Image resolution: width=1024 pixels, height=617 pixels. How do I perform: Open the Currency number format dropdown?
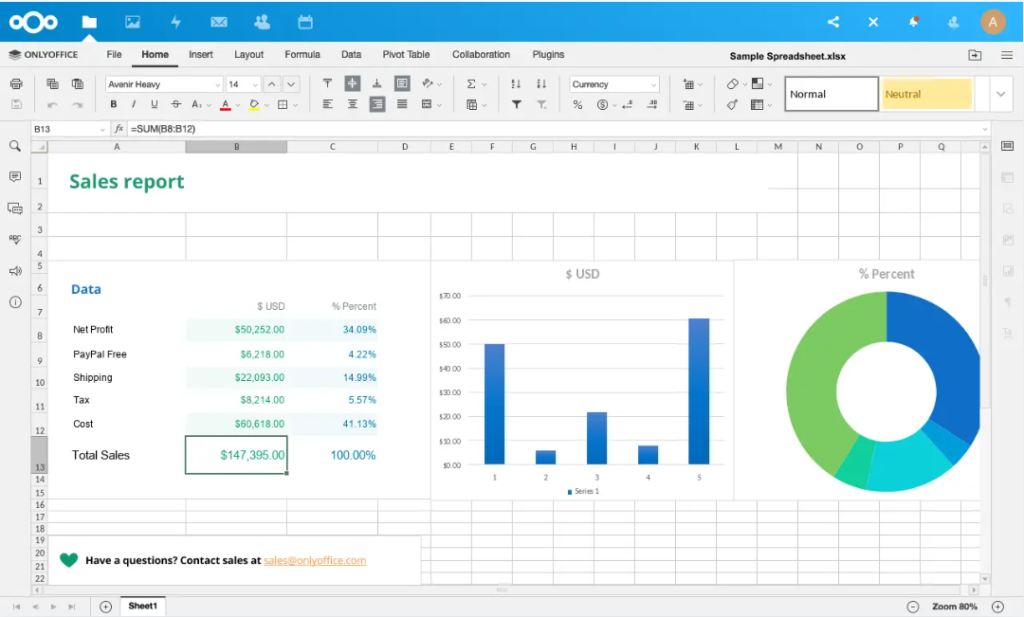pos(614,84)
